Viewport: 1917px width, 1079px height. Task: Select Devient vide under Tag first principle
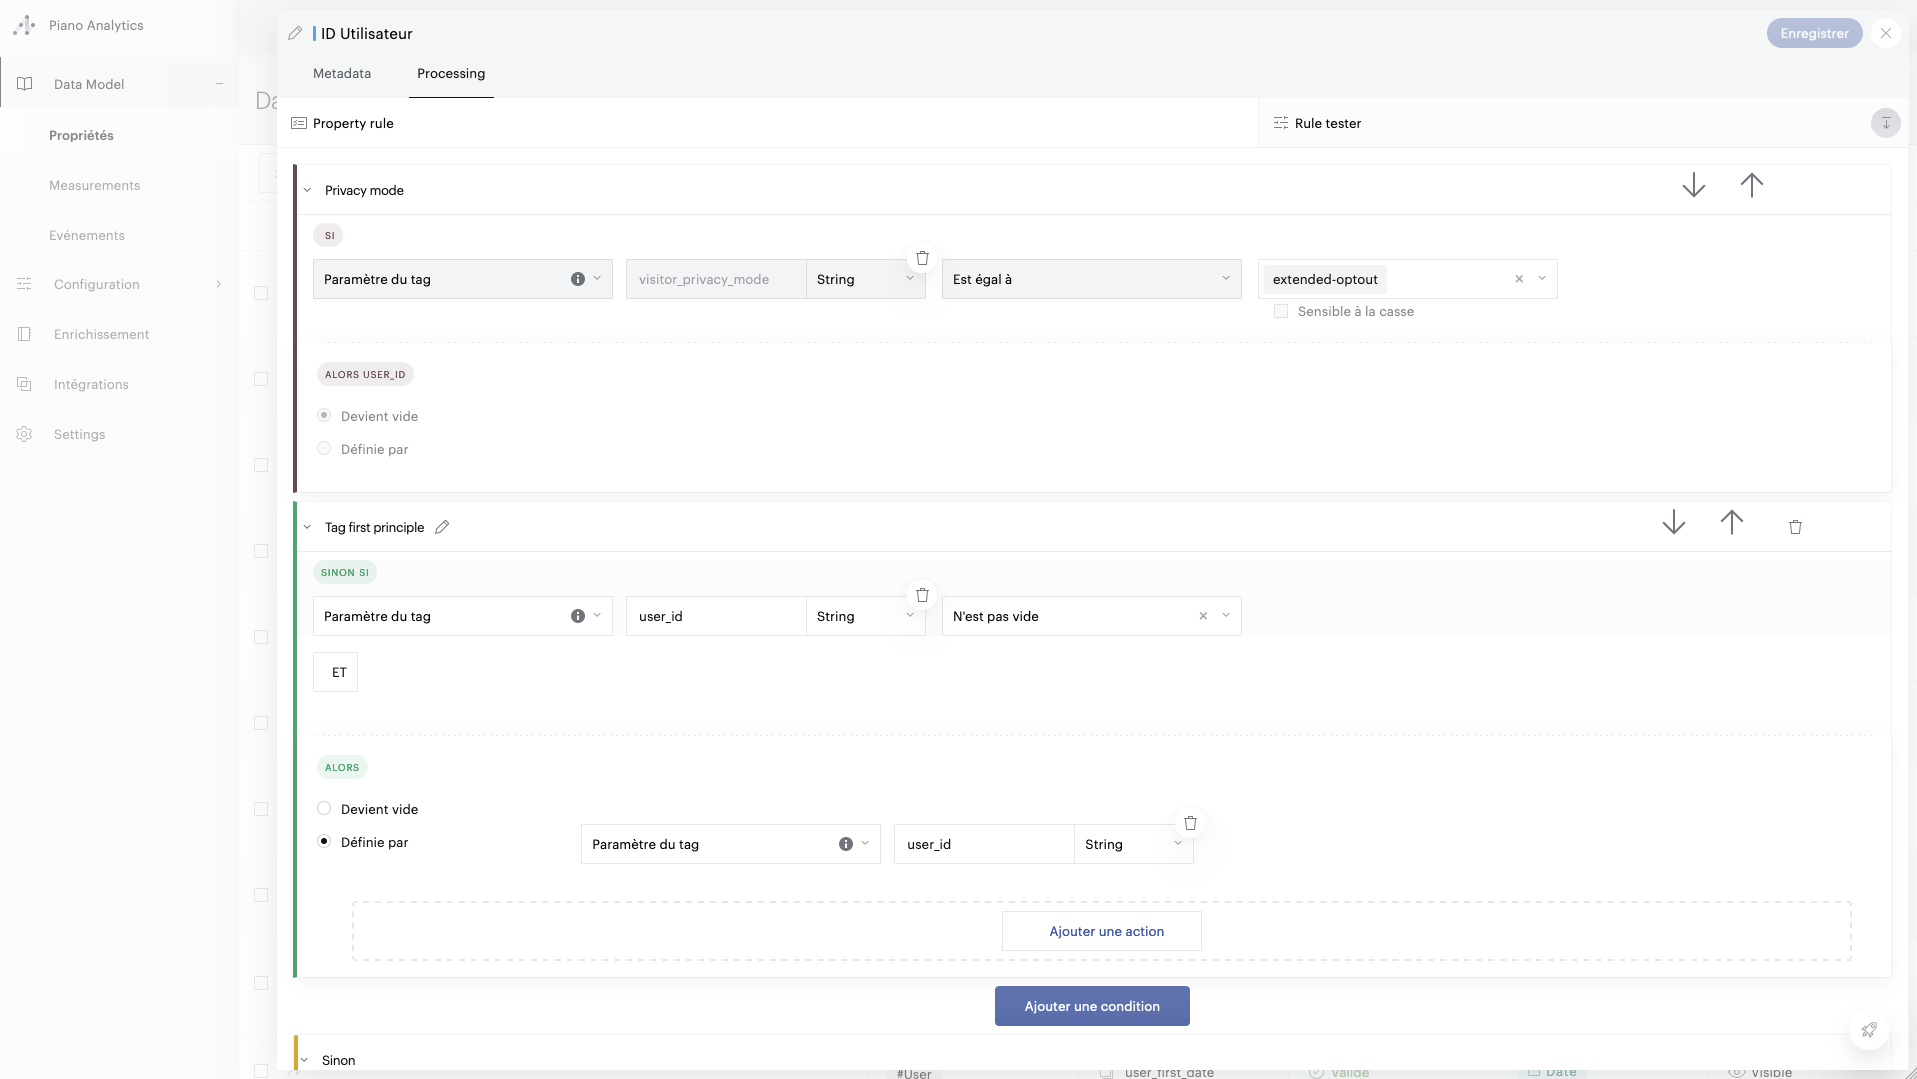click(x=324, y=809)
